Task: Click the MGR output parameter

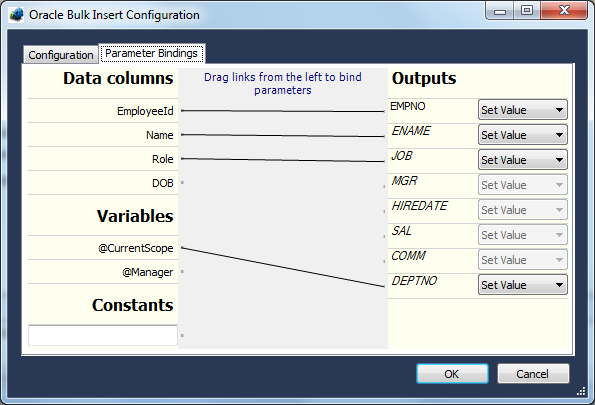Action: click(x=404, y=181)
